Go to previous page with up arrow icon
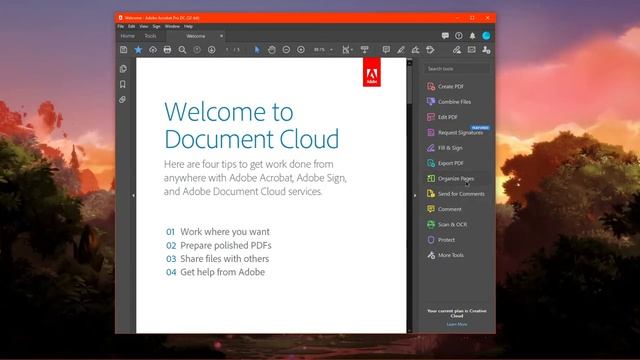Viewport: 640px width, 360px height. [197, 50]
